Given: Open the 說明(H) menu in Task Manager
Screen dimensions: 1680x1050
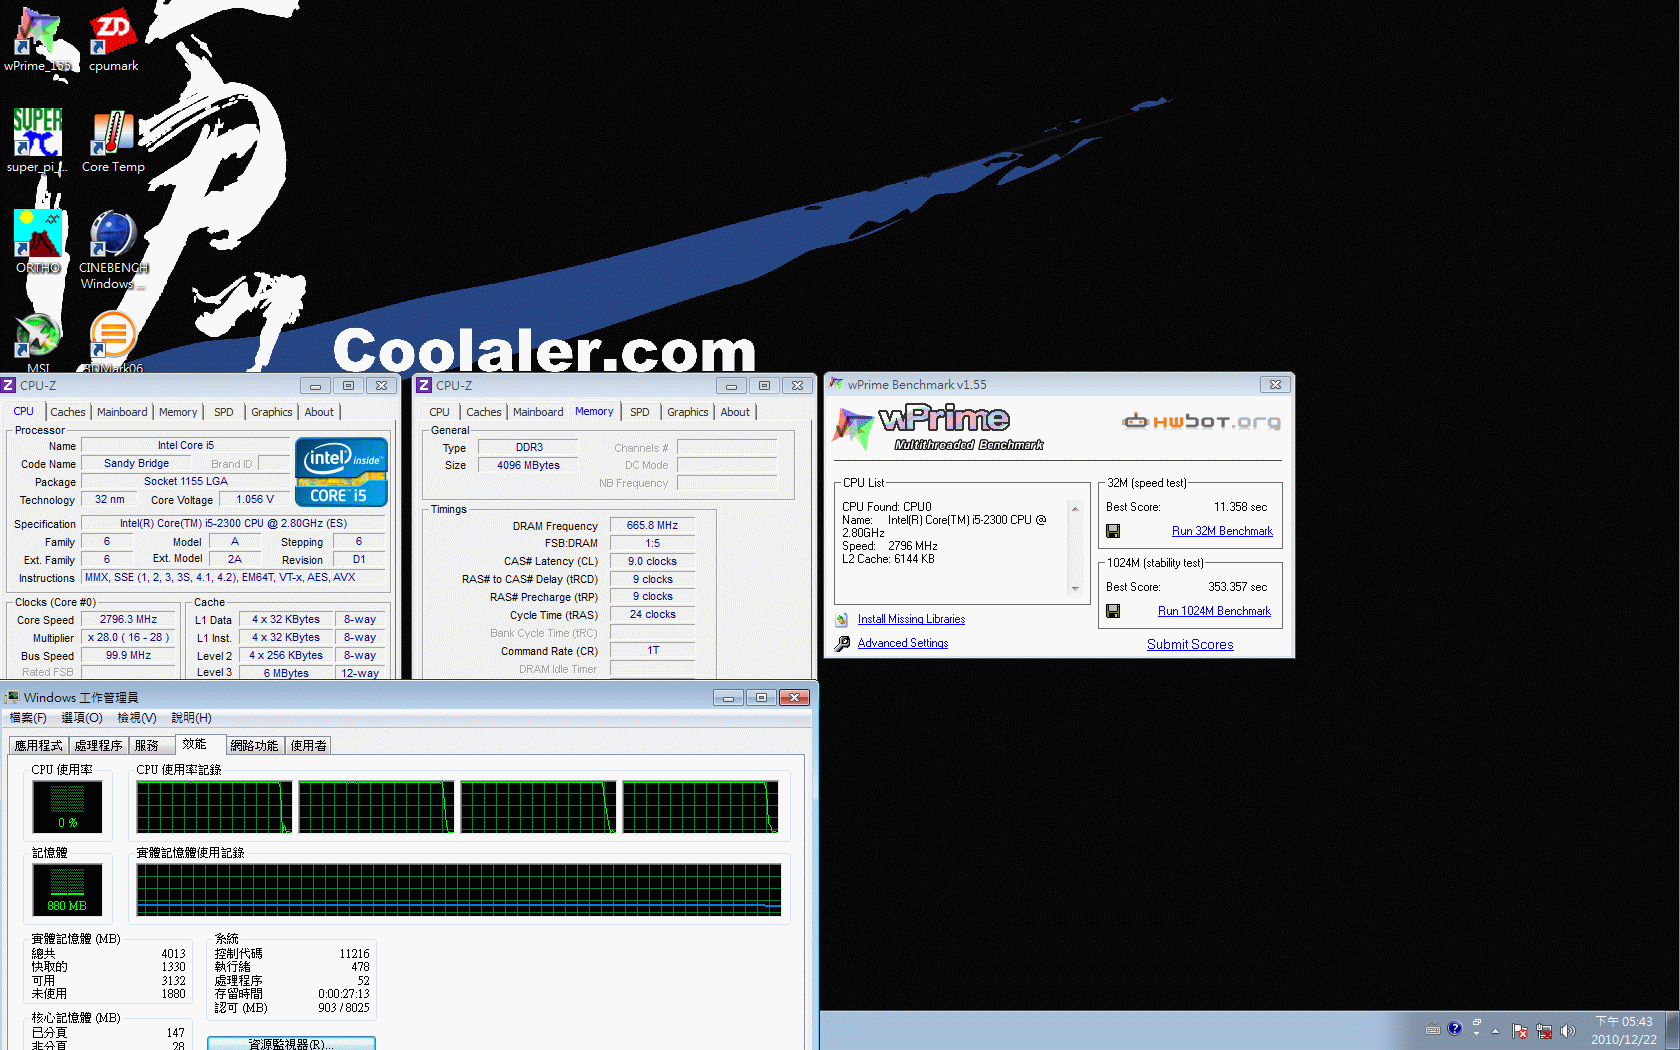Looking at the screenshot, I should coord(191,718).
